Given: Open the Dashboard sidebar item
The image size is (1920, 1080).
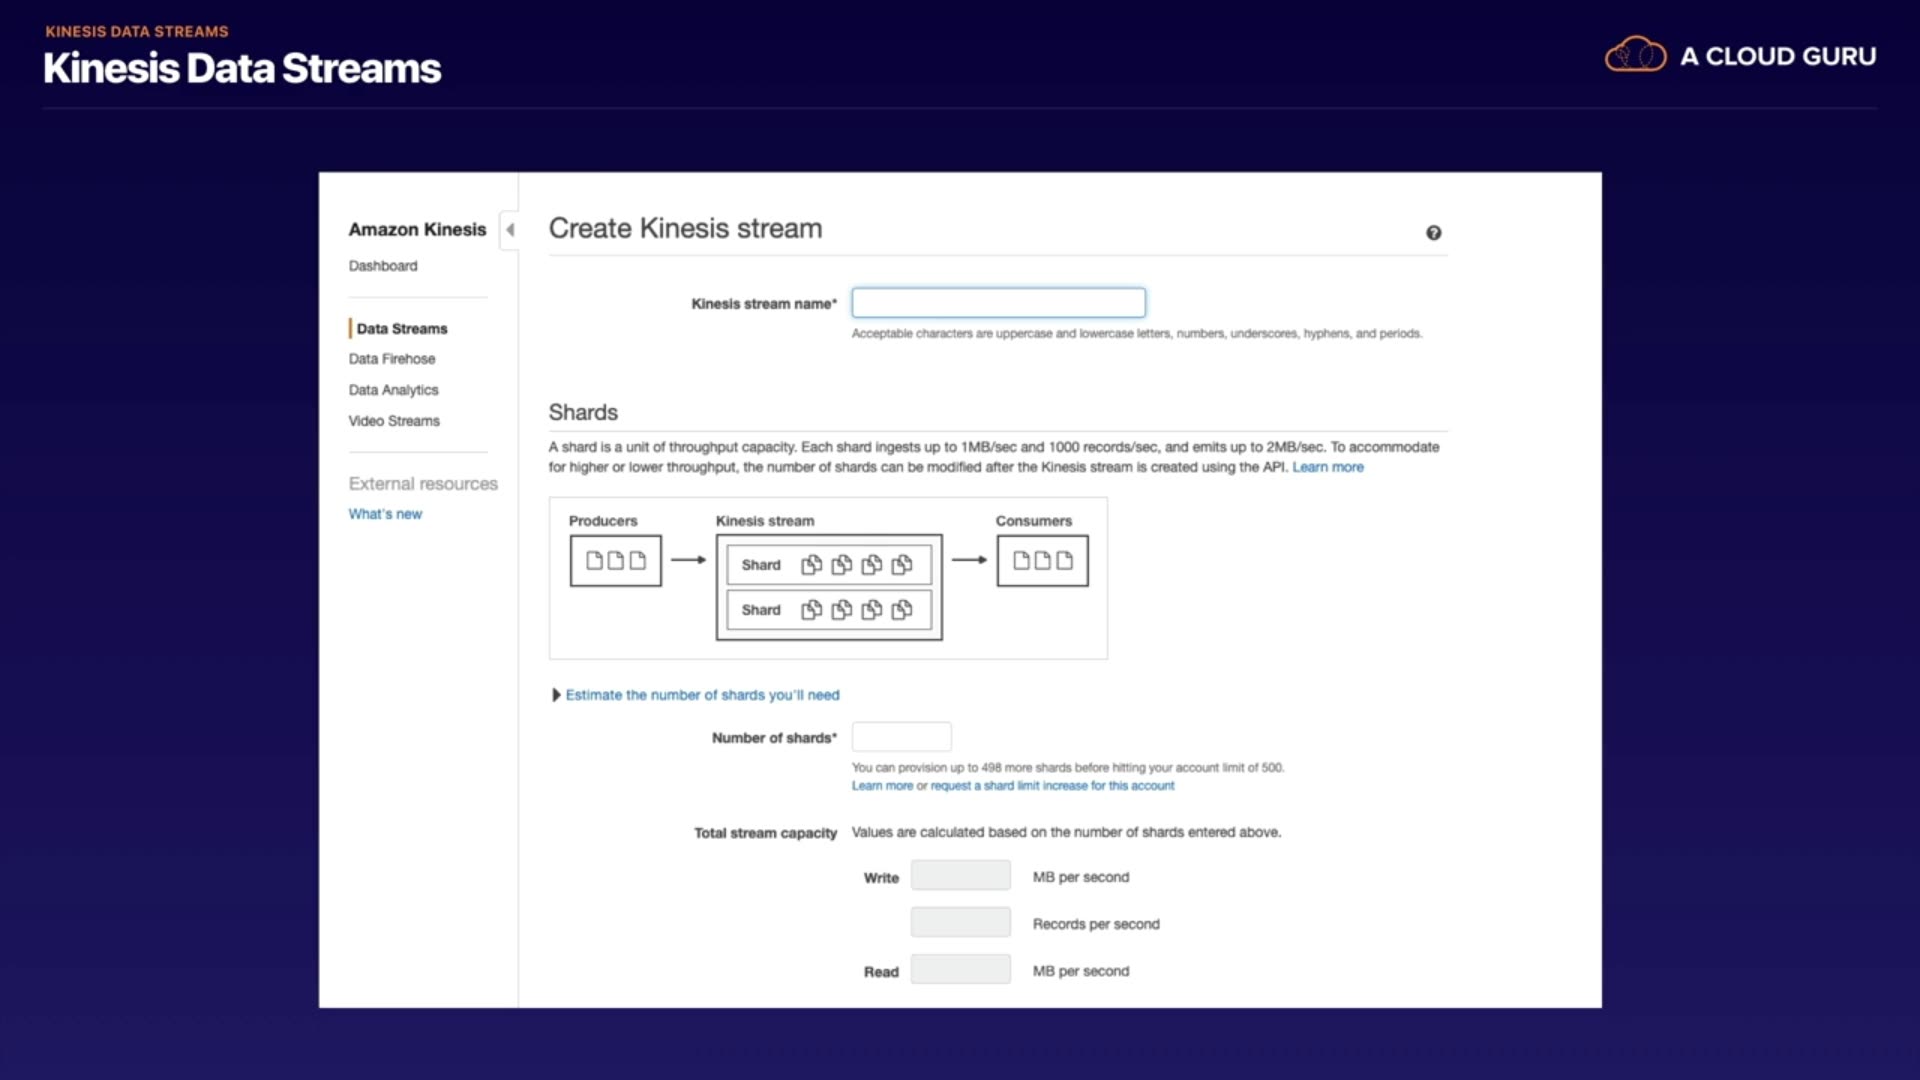Looking at the screenshot, I should click(x=383, y=266).
